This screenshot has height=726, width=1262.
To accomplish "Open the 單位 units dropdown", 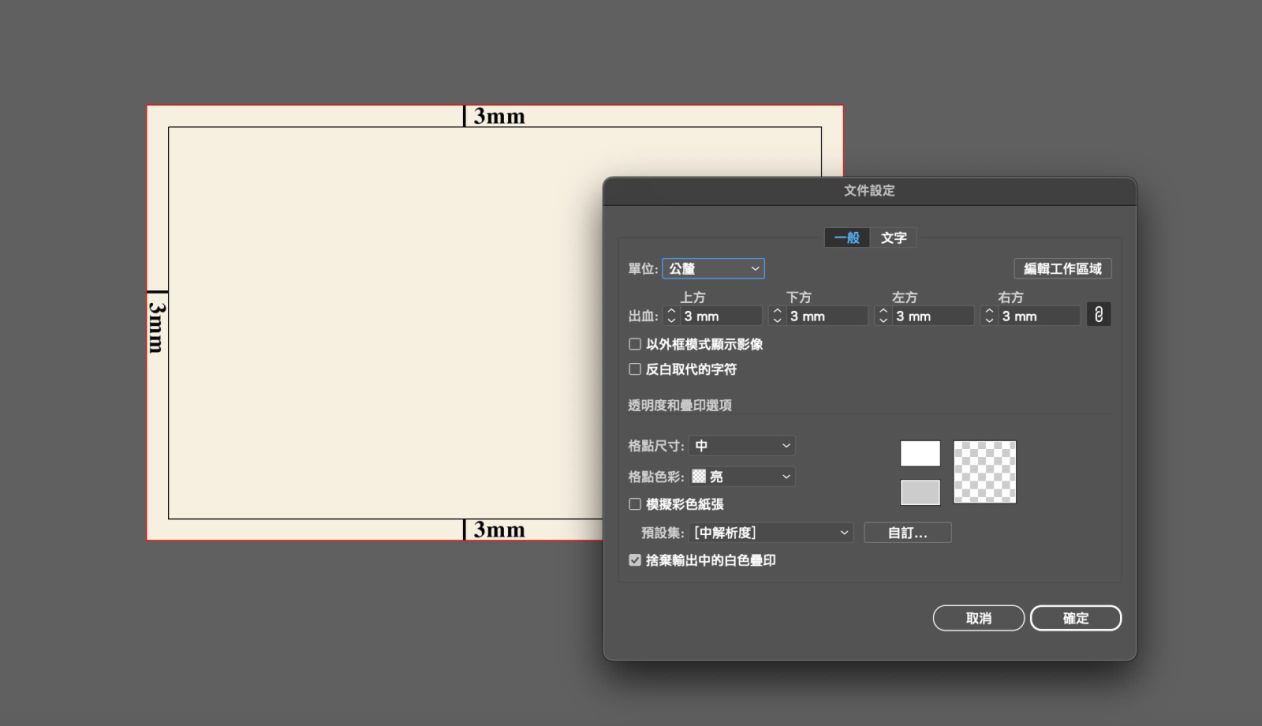I will 713,269.
